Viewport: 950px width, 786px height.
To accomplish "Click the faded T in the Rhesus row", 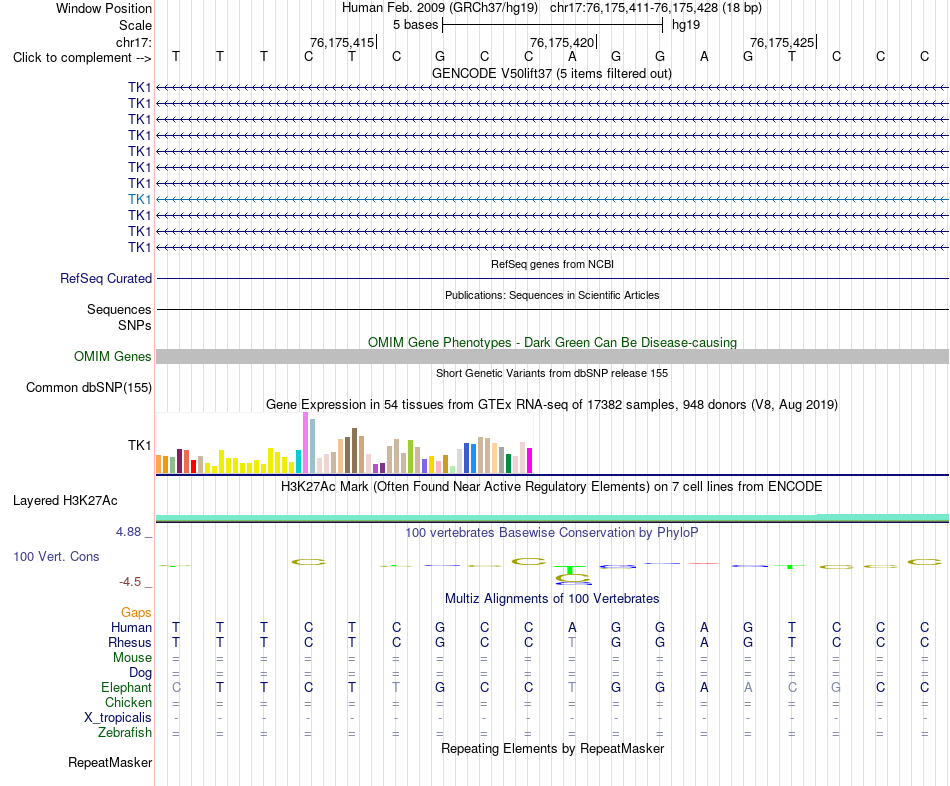I will (572, 642).
